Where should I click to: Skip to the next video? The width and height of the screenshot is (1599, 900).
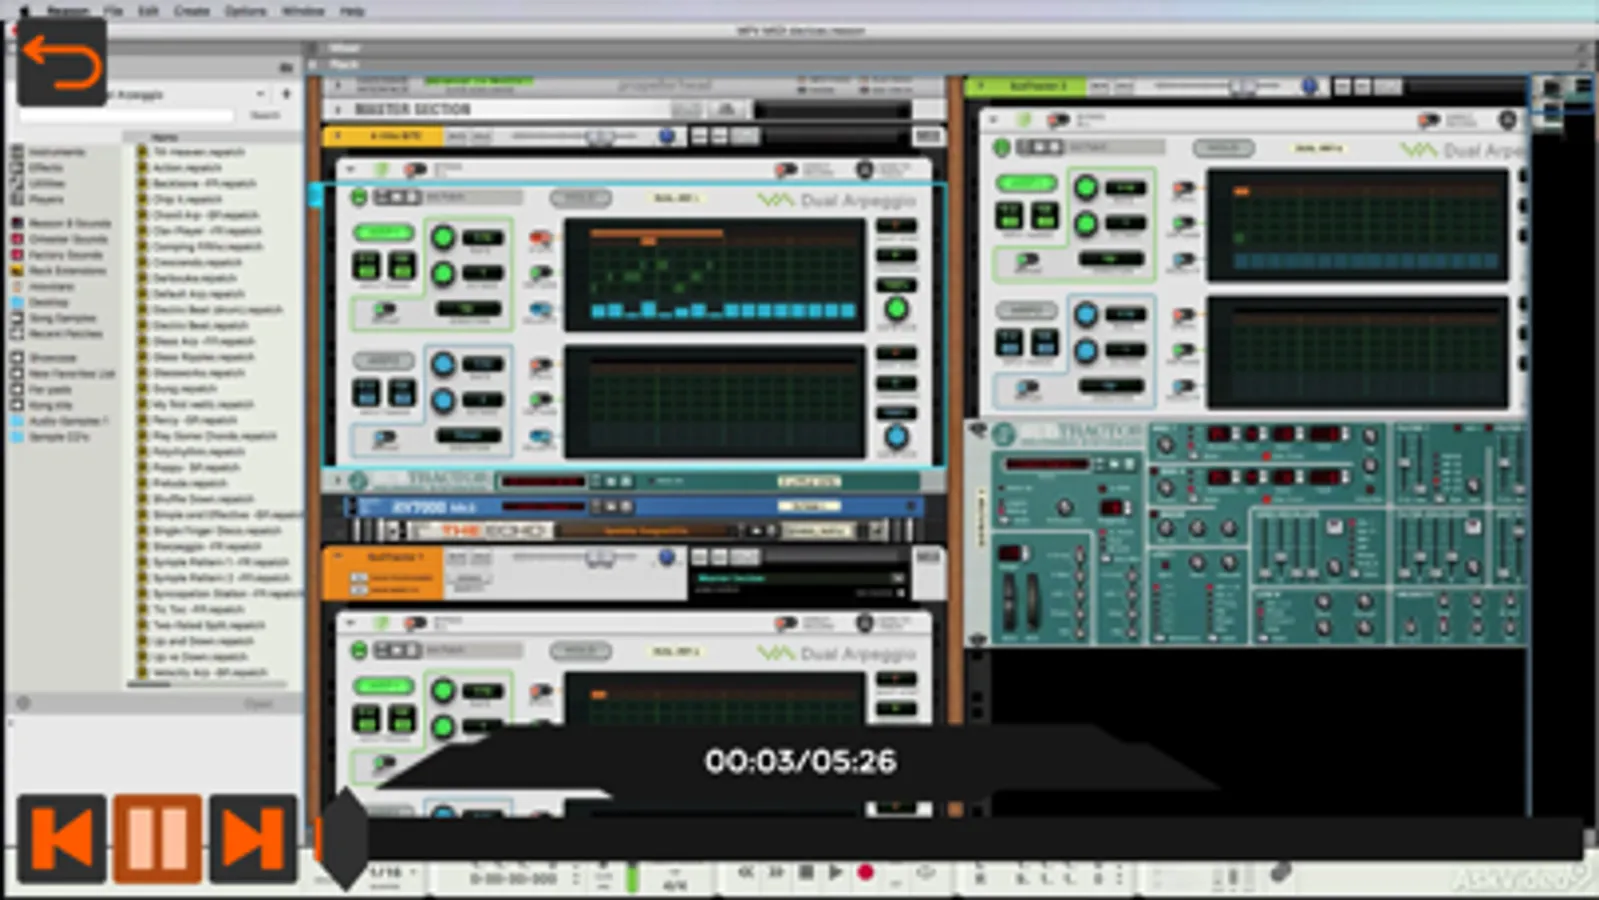pyautogui.click(x=252, y=838)
